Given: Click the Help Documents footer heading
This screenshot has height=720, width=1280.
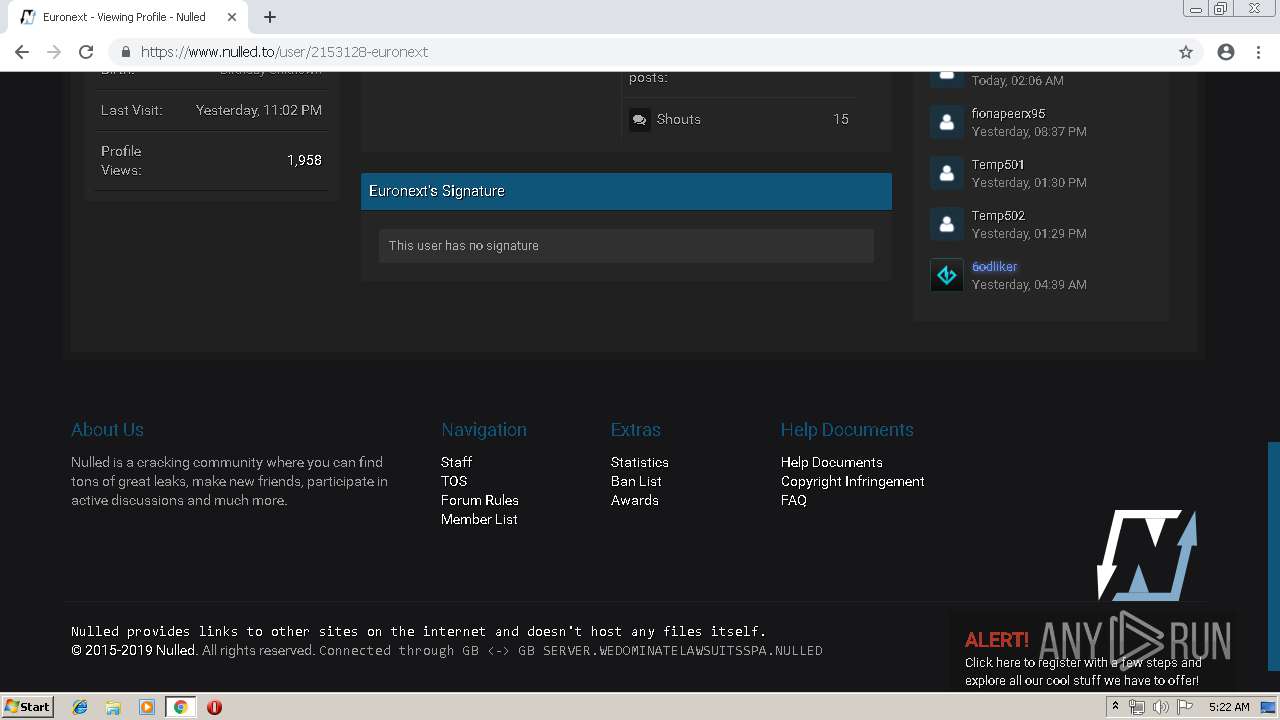Looking at the screenshot, I should pos(847,430).
